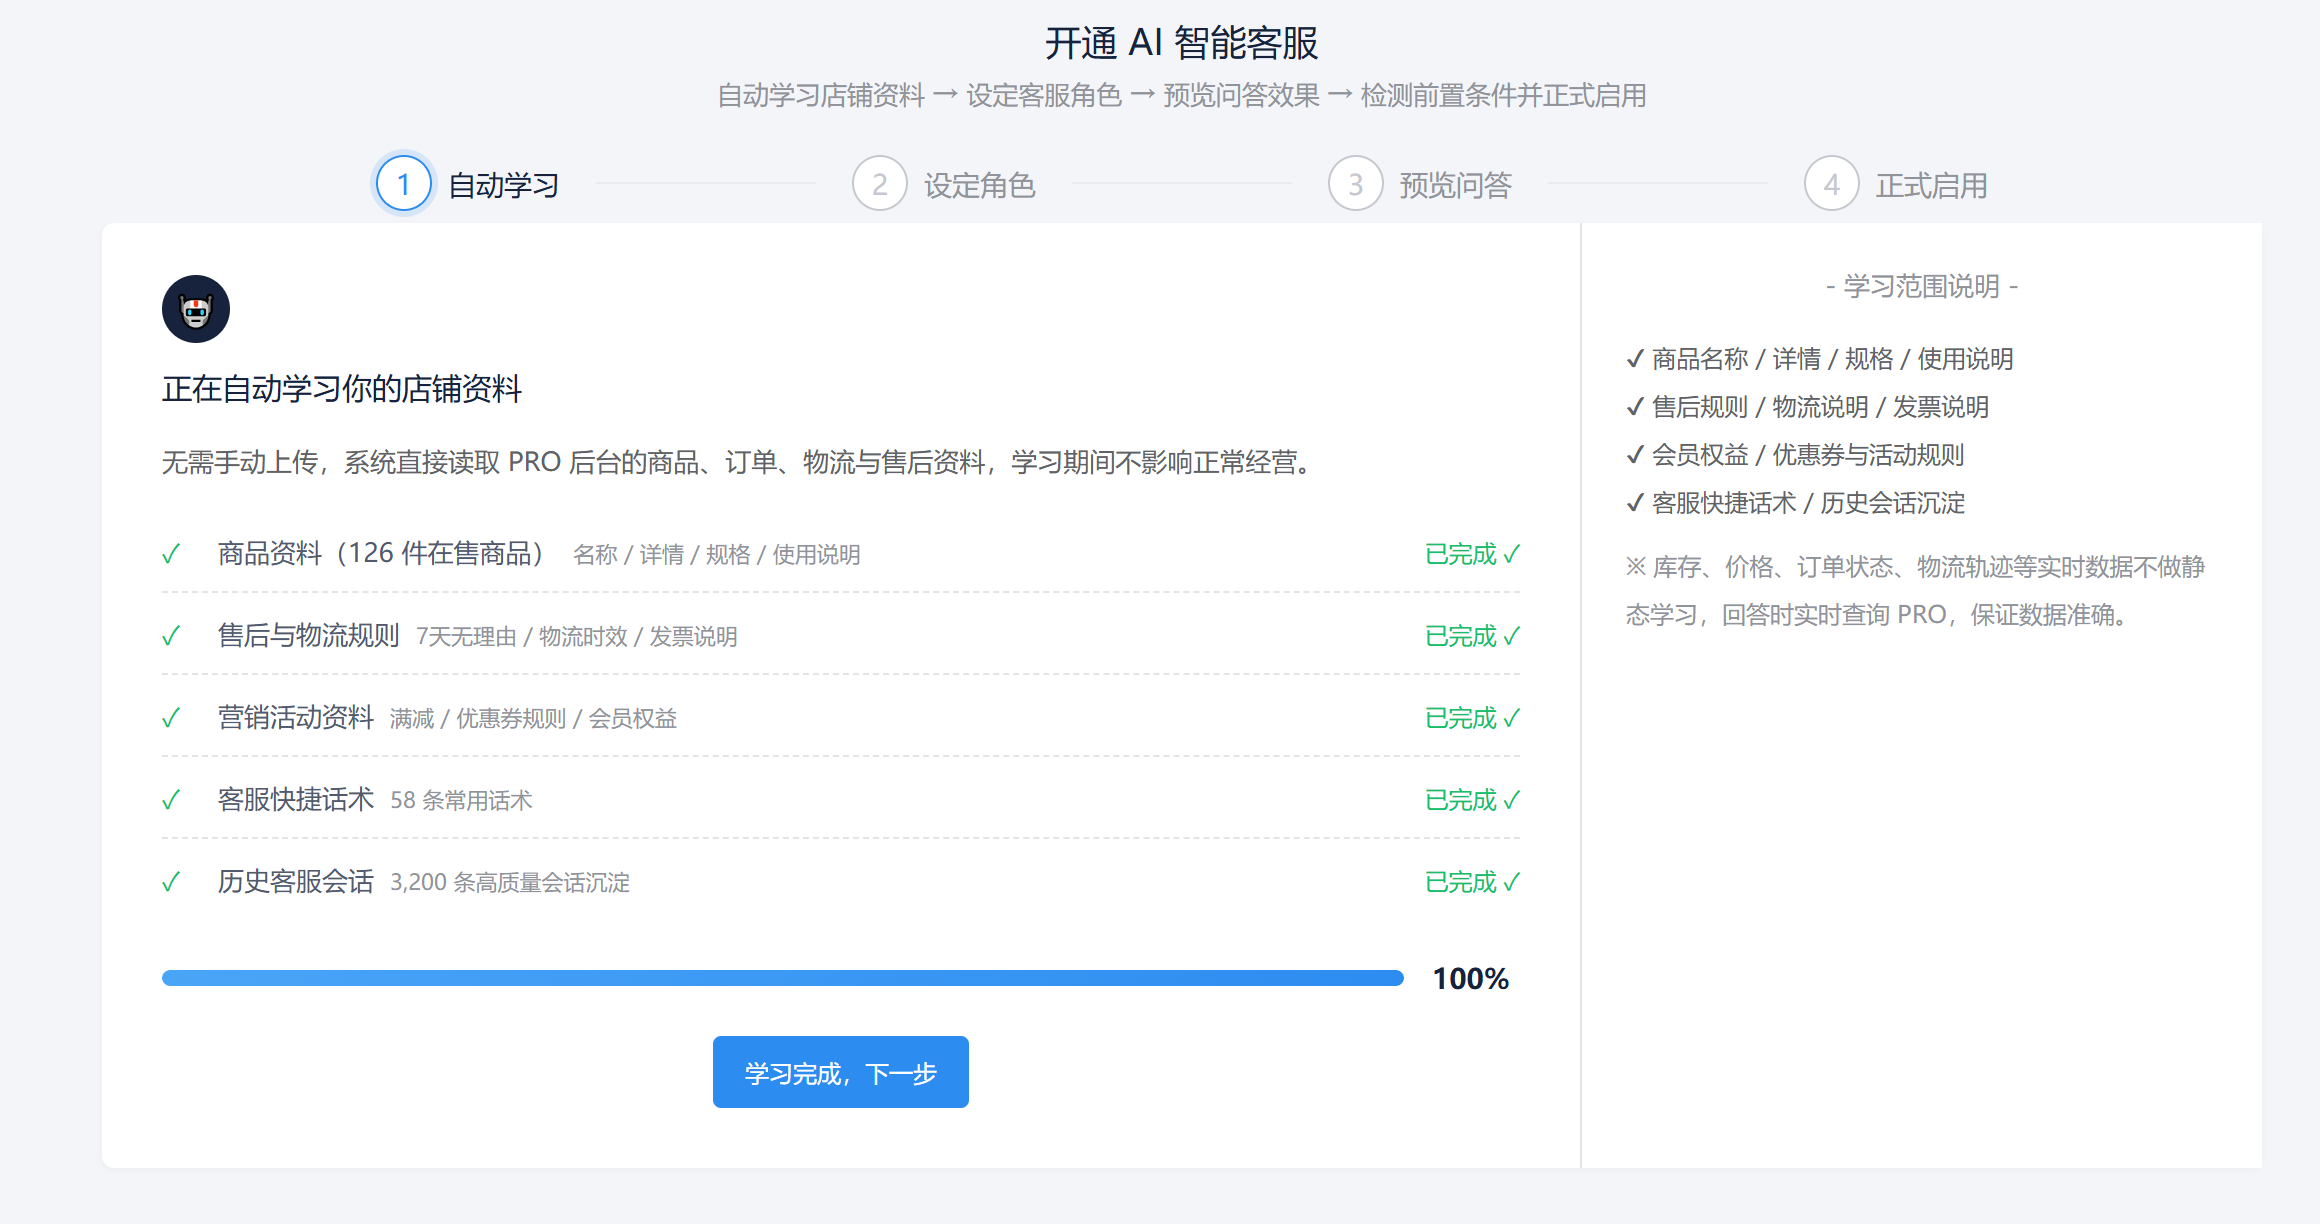
Task: Click the 营销活动资料 row title
Action: pos(296,717)
